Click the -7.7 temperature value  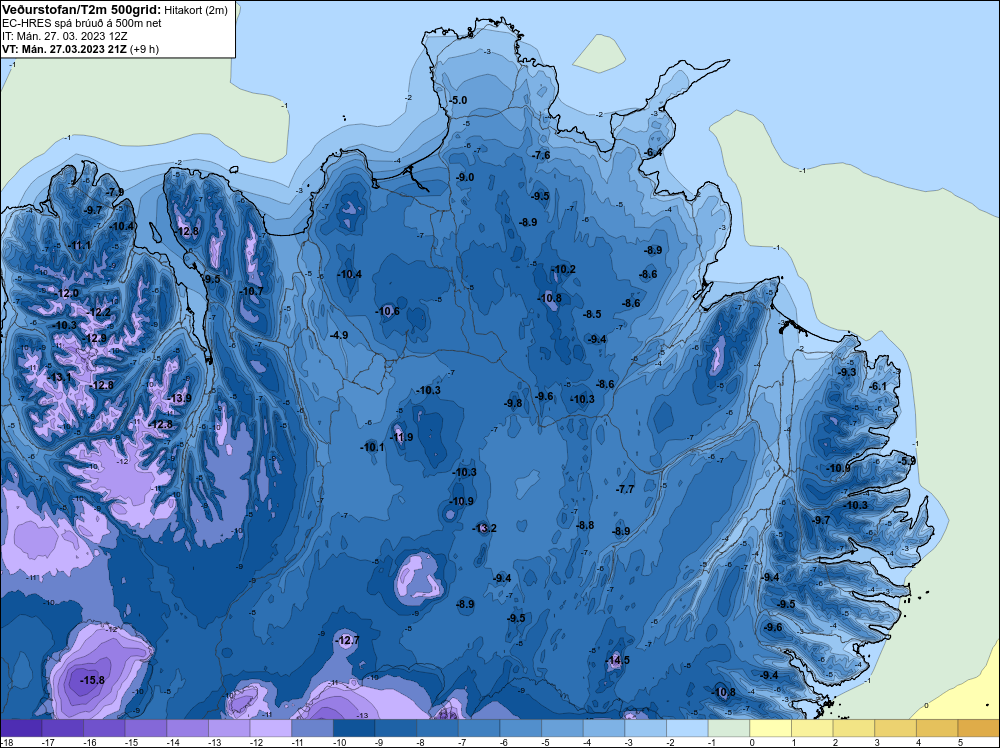tap(625, 489)
